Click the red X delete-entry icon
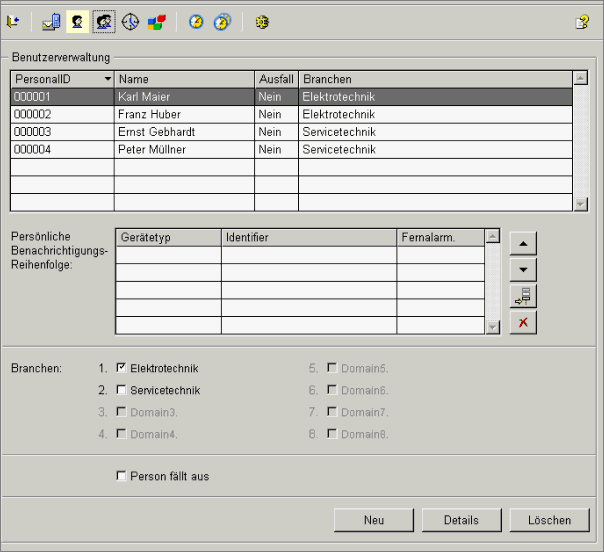 tap(522, 322)
